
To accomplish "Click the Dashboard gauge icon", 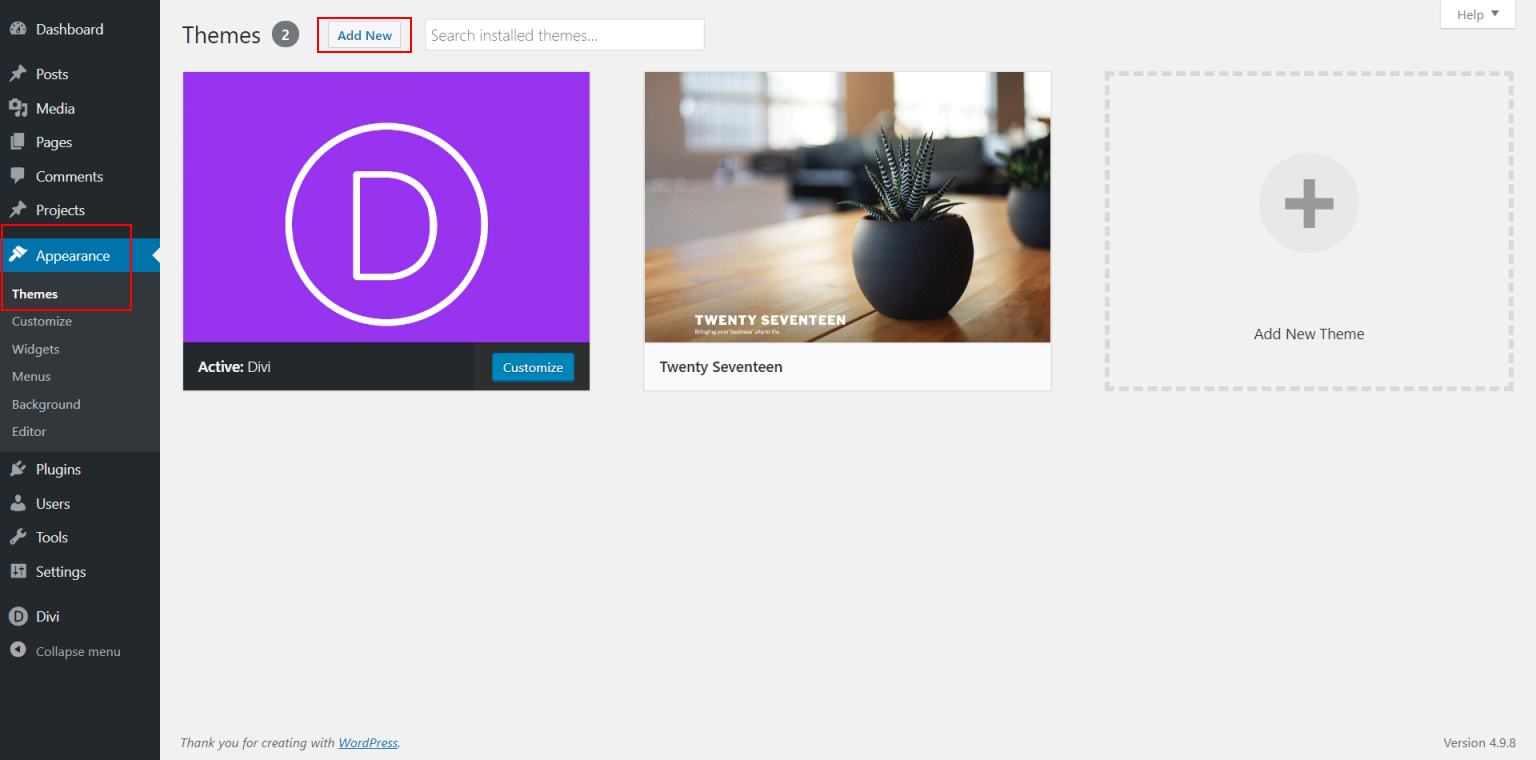I will point(17,29).
